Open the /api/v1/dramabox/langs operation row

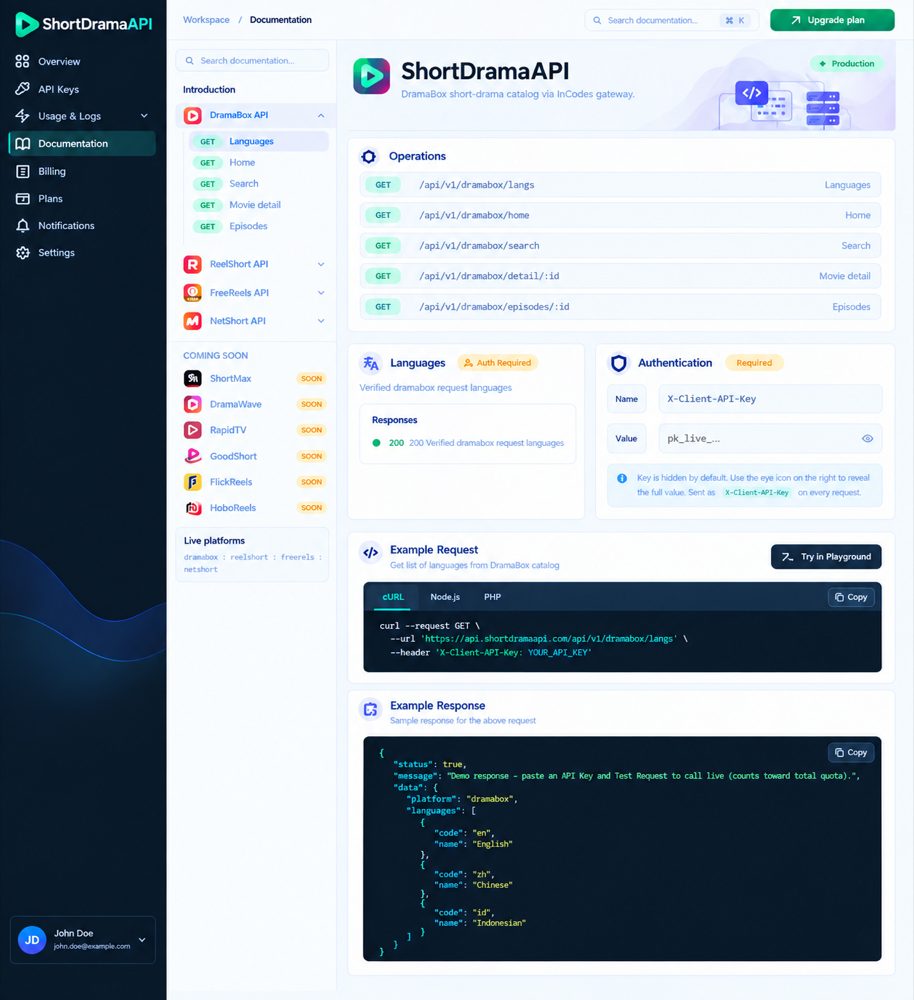coord(620,185)
